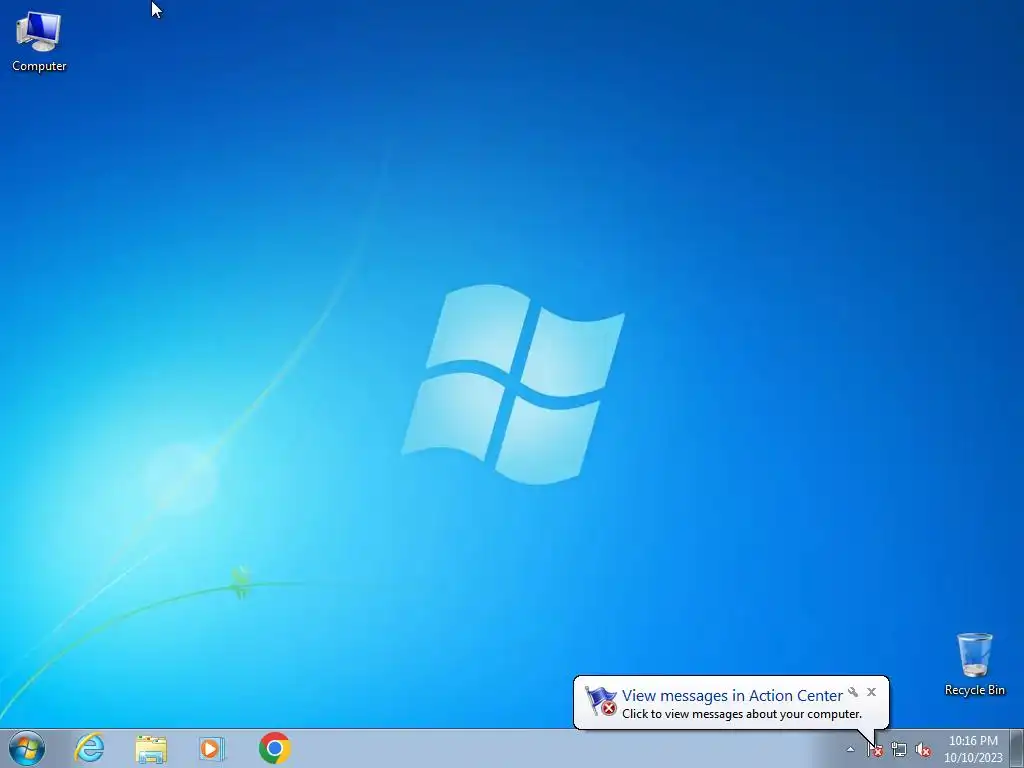Click the muted volume speaker tray icon

[923, 750]
